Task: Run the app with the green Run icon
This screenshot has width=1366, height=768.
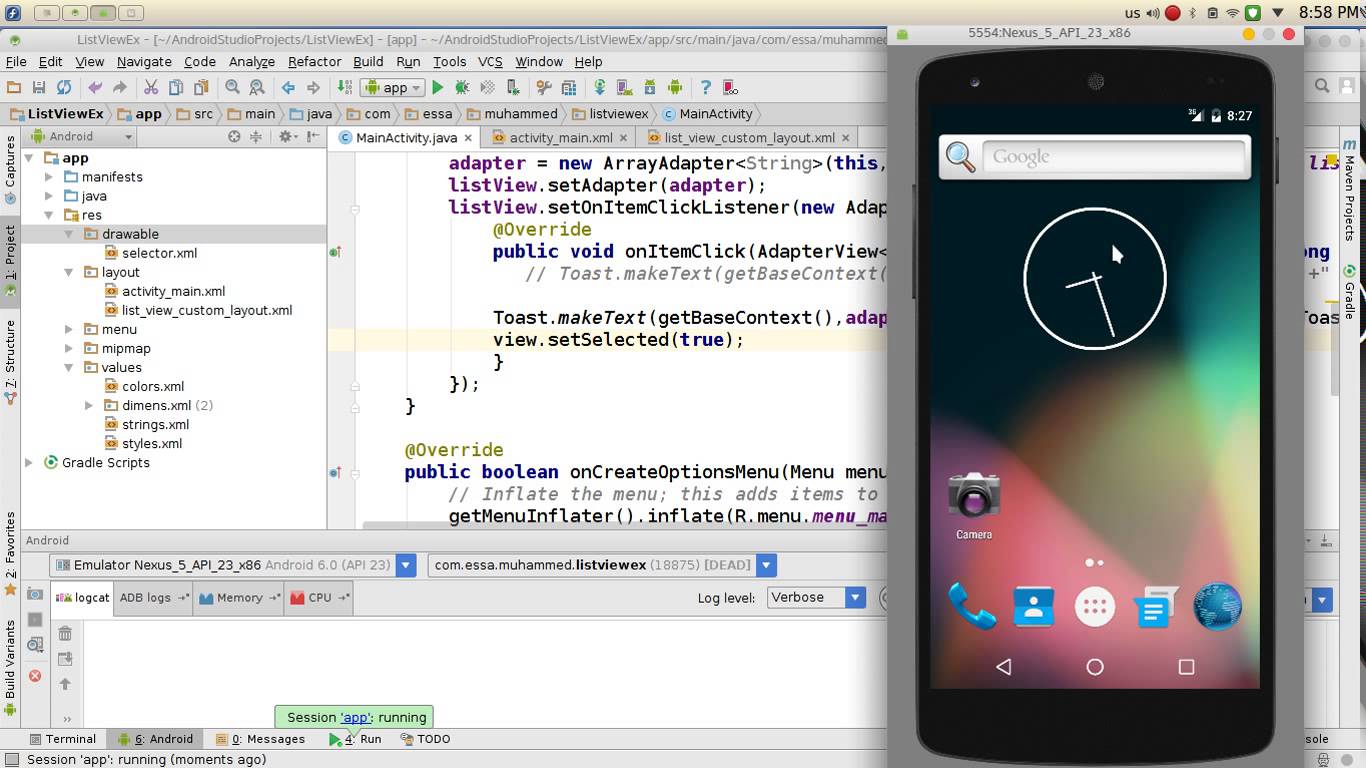Action: point(437,87)
